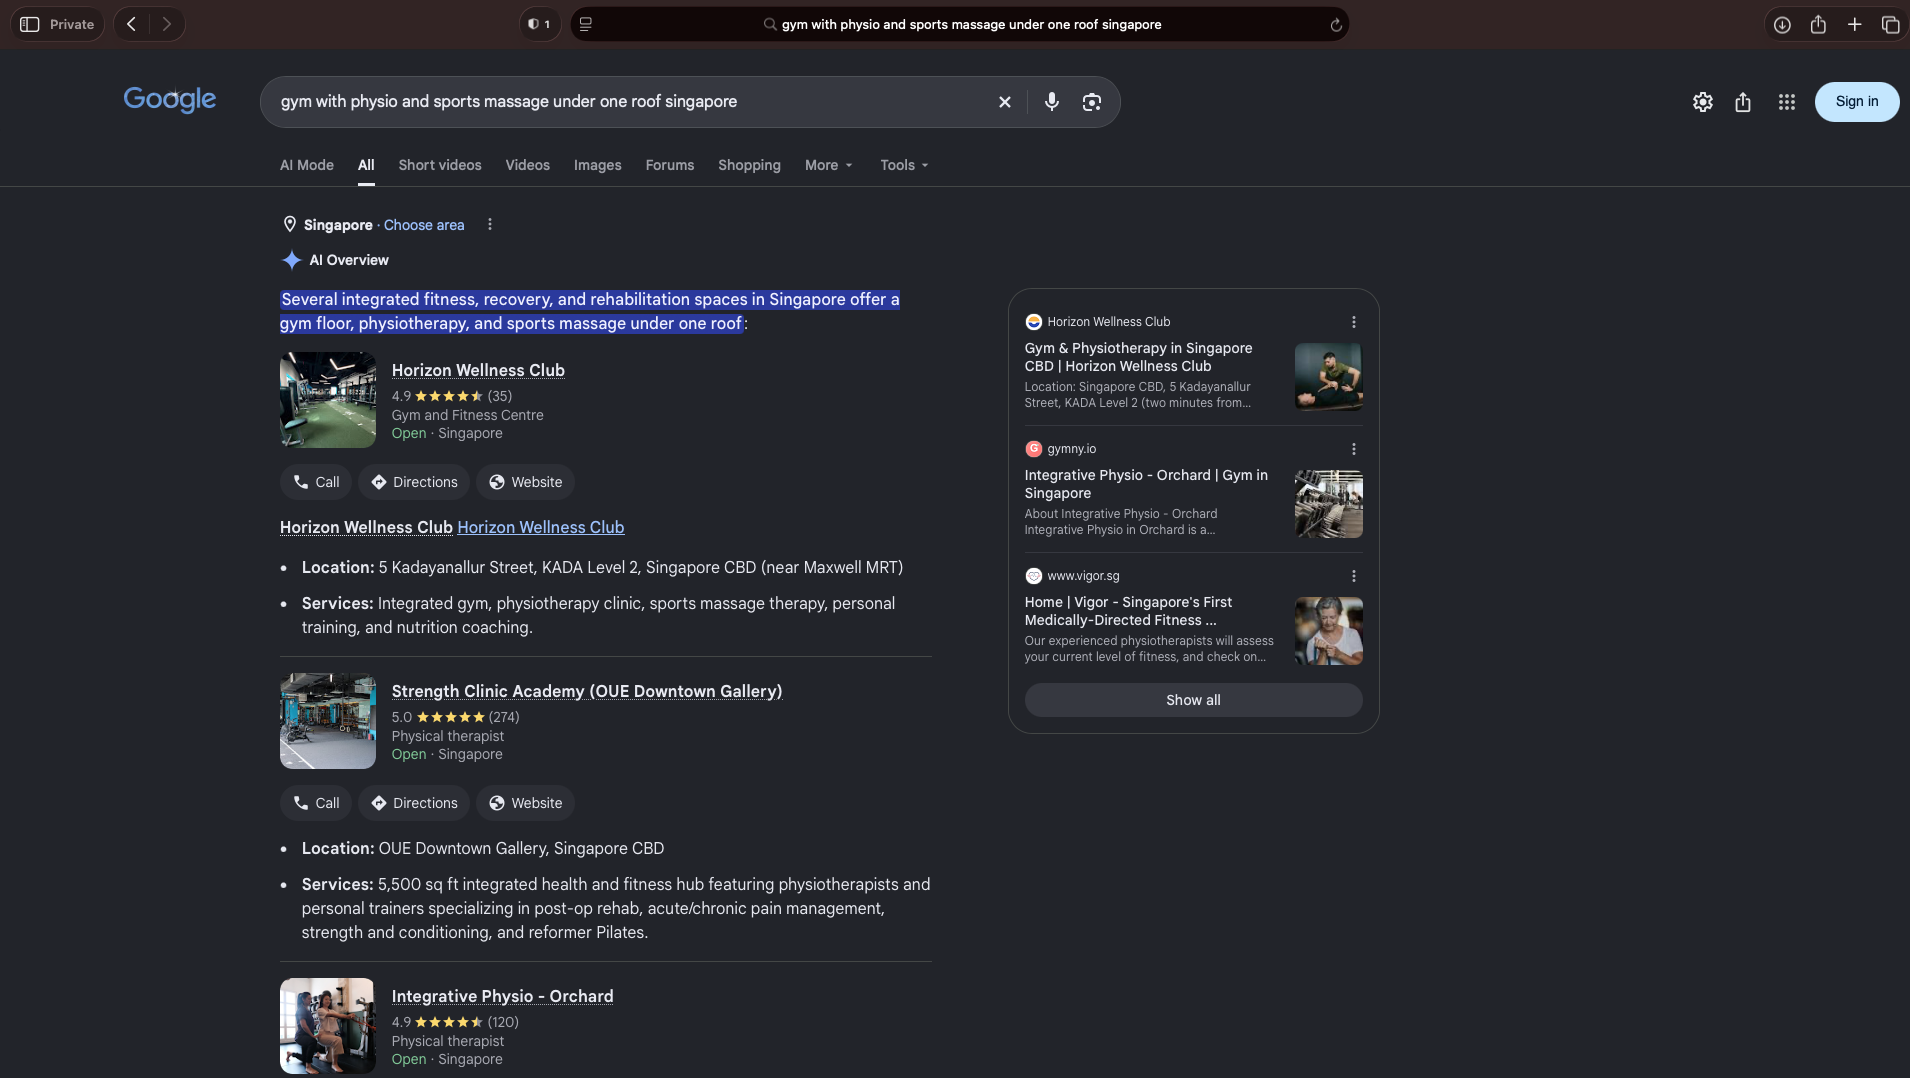This screenshot has height=1078, width=1910.
Task: Click the Show all sources button
Action: [1193, 700]
